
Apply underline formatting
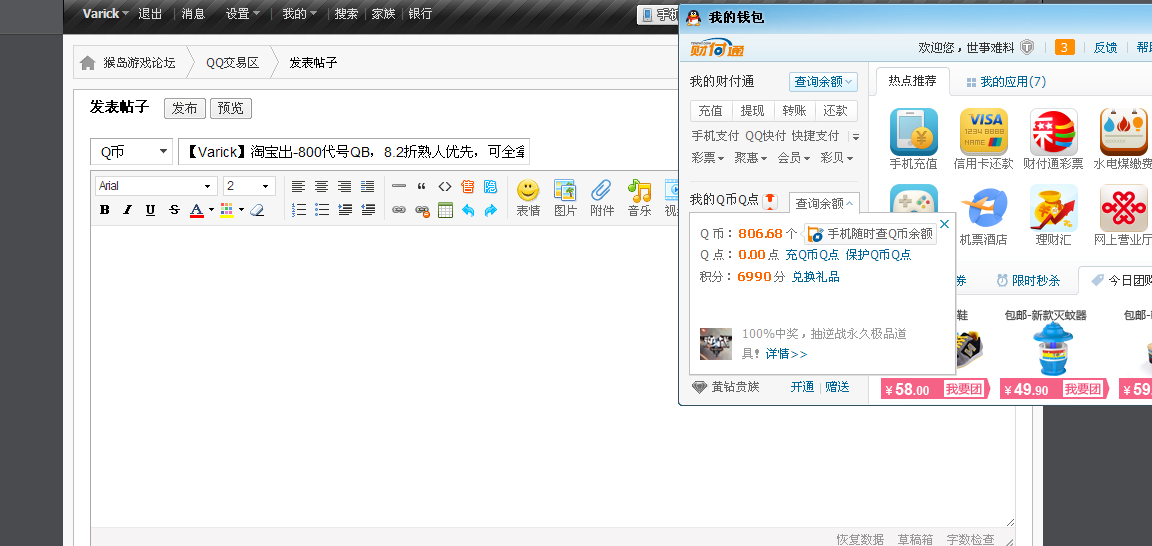[151, 210]
